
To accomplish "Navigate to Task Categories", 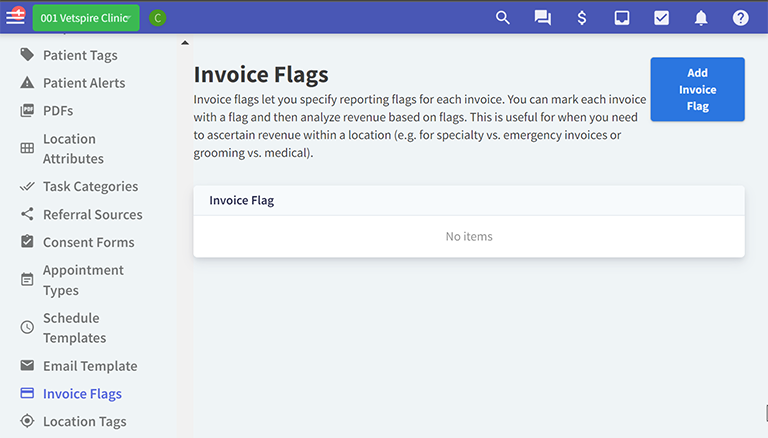I will 90,187.
